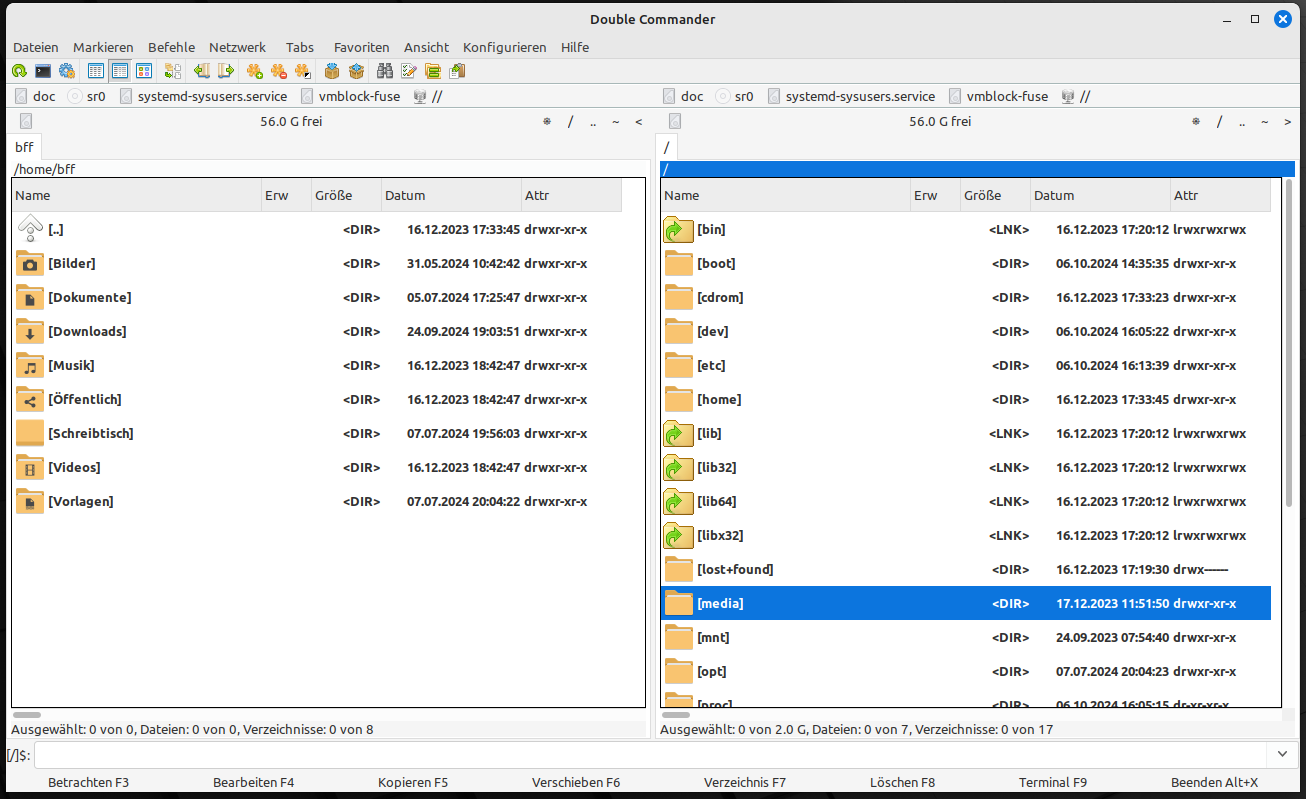
Task: Open the options gear icon in the toolbar
Action: tap(67, 71)
